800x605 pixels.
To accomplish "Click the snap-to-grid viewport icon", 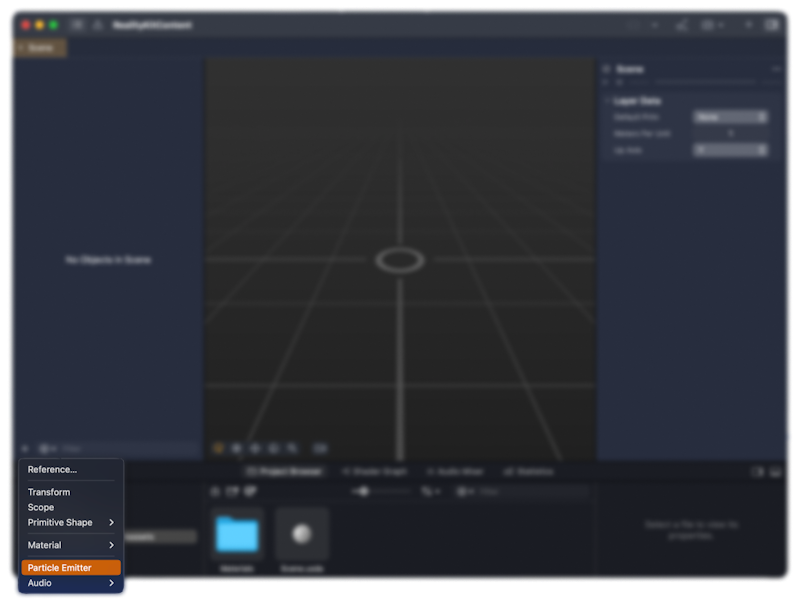I will pyautogui.click(x=257, y=448).
